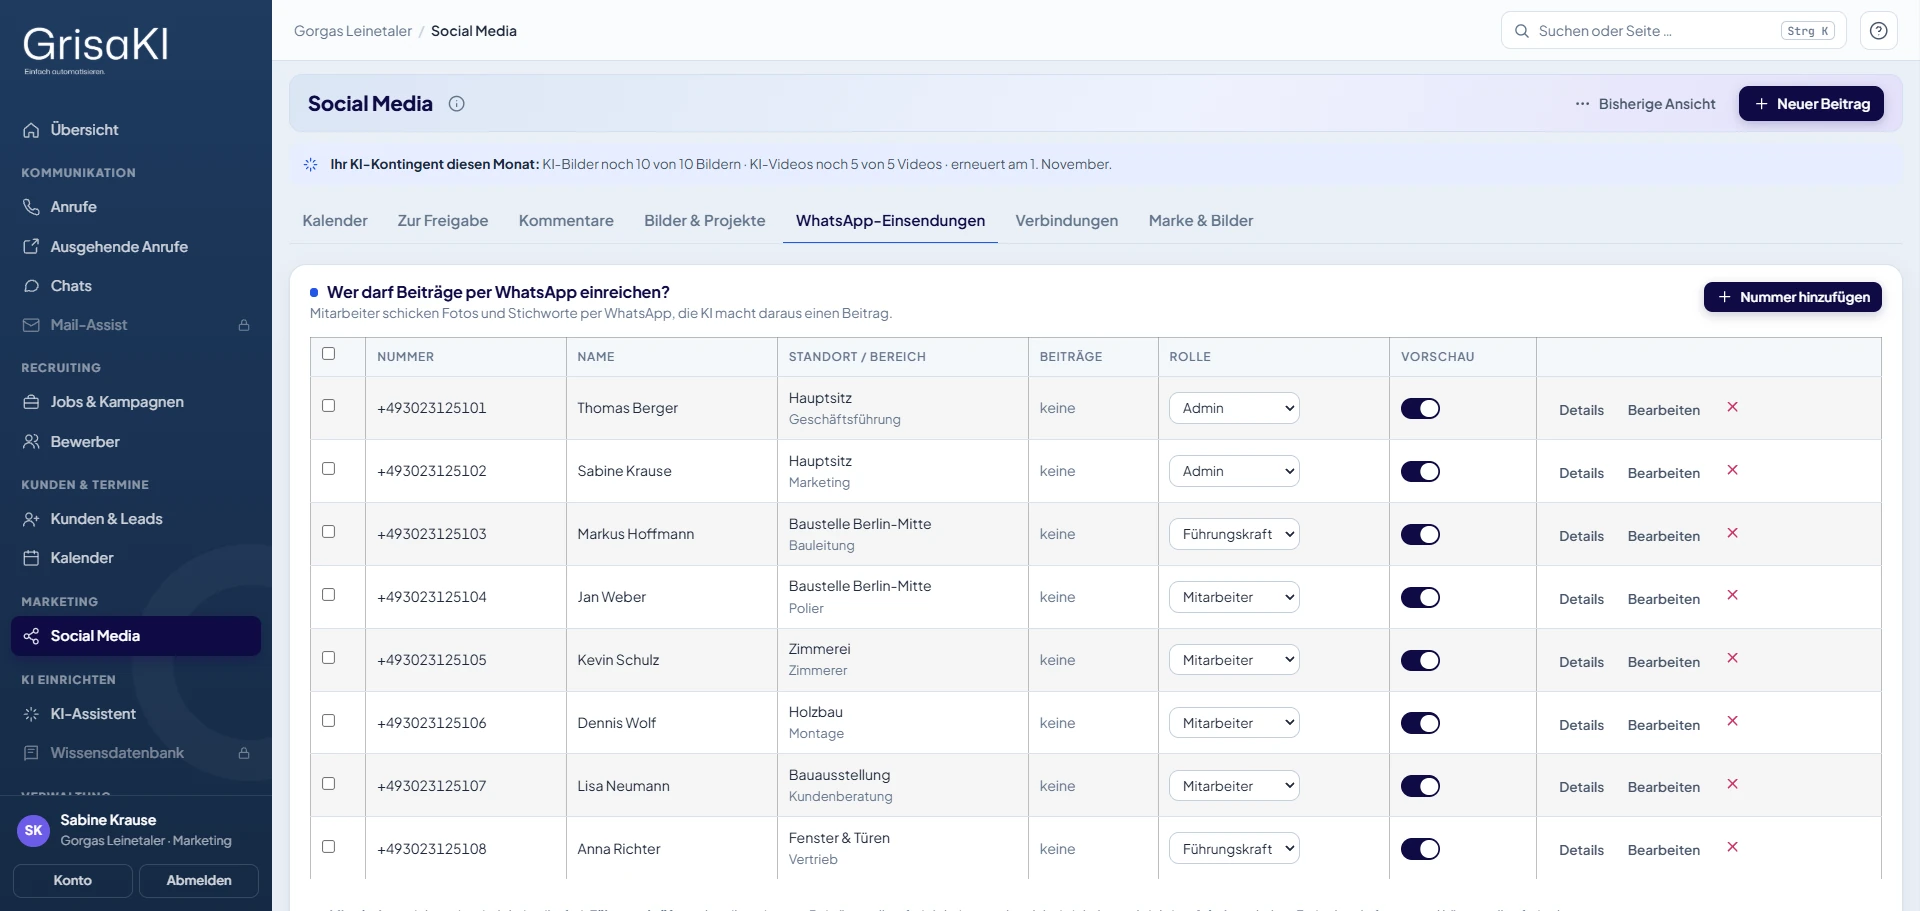Open the Bisherige Ansicht option
1920x911 pixels.
[x=1645, y=104]
